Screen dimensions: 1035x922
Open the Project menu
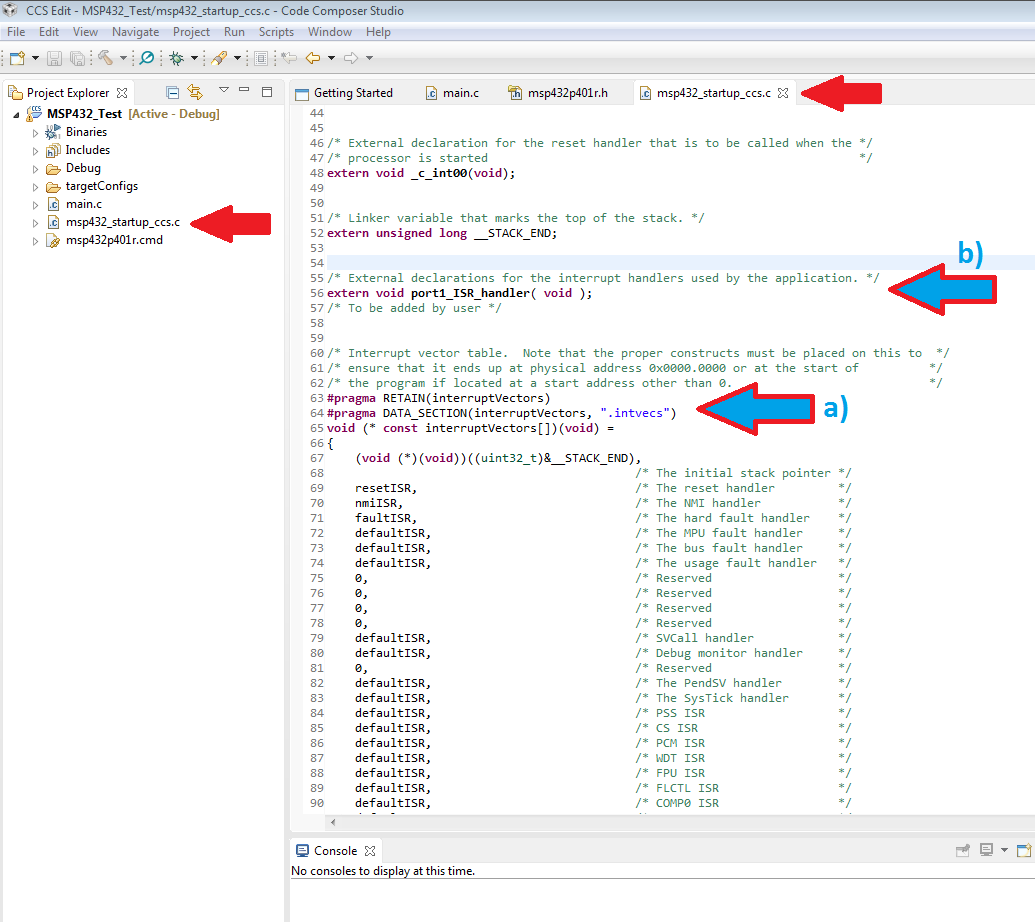[x=191, y=32]
